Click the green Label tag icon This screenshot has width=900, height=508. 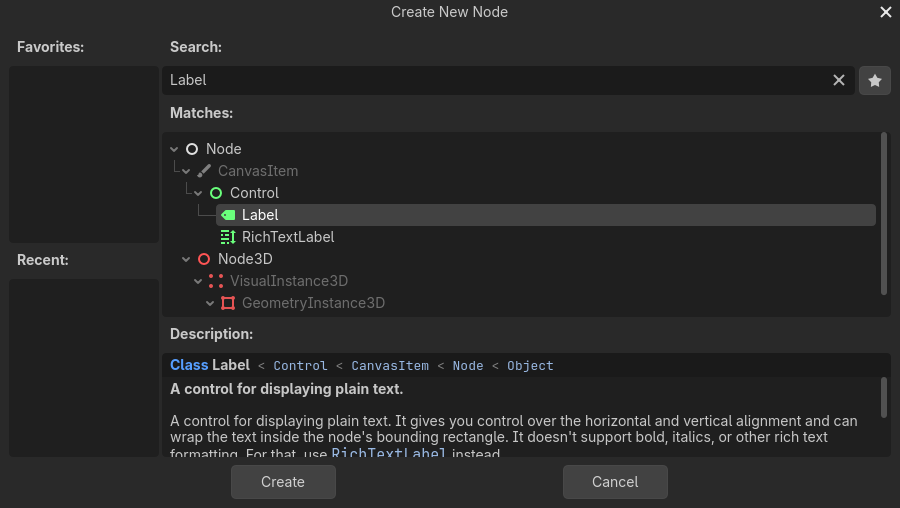coord(228,215)
